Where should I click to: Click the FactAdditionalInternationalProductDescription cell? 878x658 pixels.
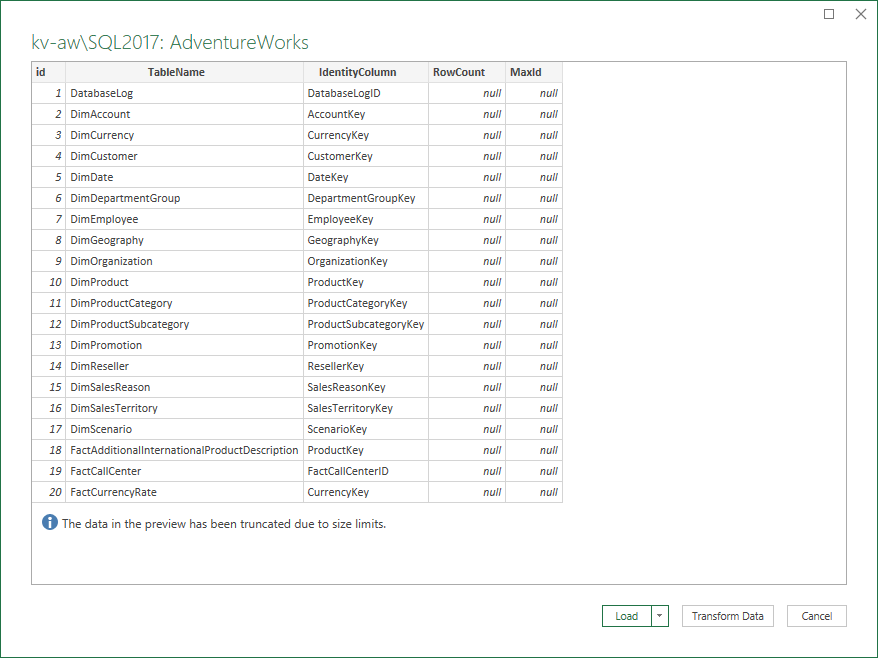[184, 450]
